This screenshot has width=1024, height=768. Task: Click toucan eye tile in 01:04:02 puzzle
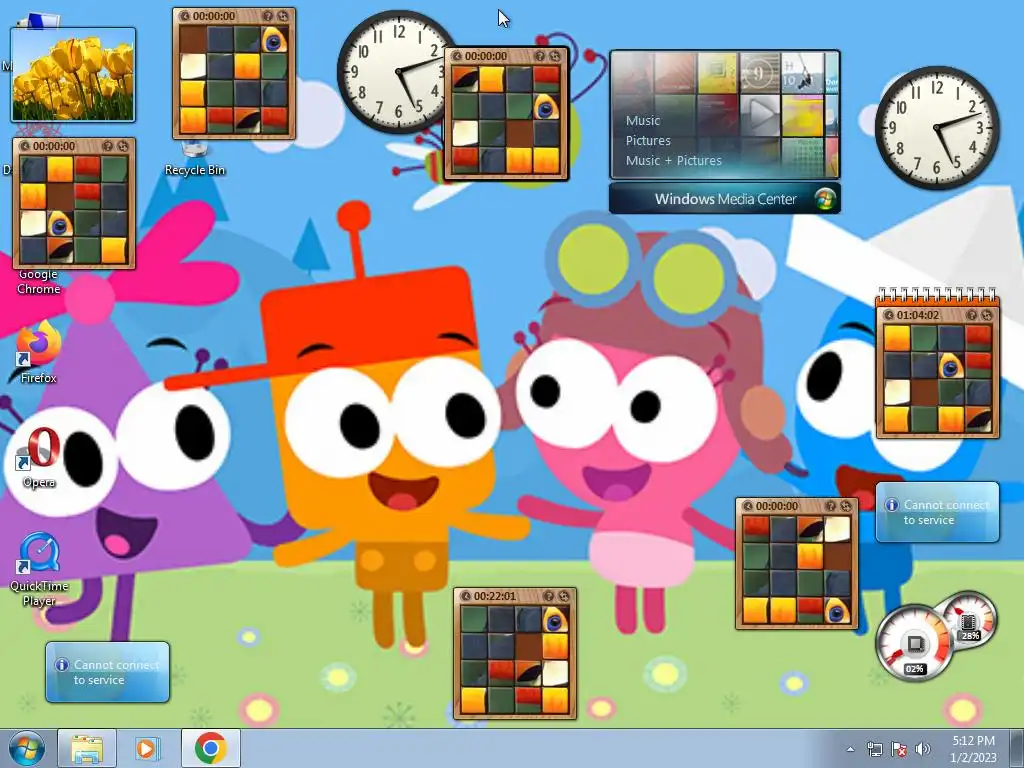(950, 366)
